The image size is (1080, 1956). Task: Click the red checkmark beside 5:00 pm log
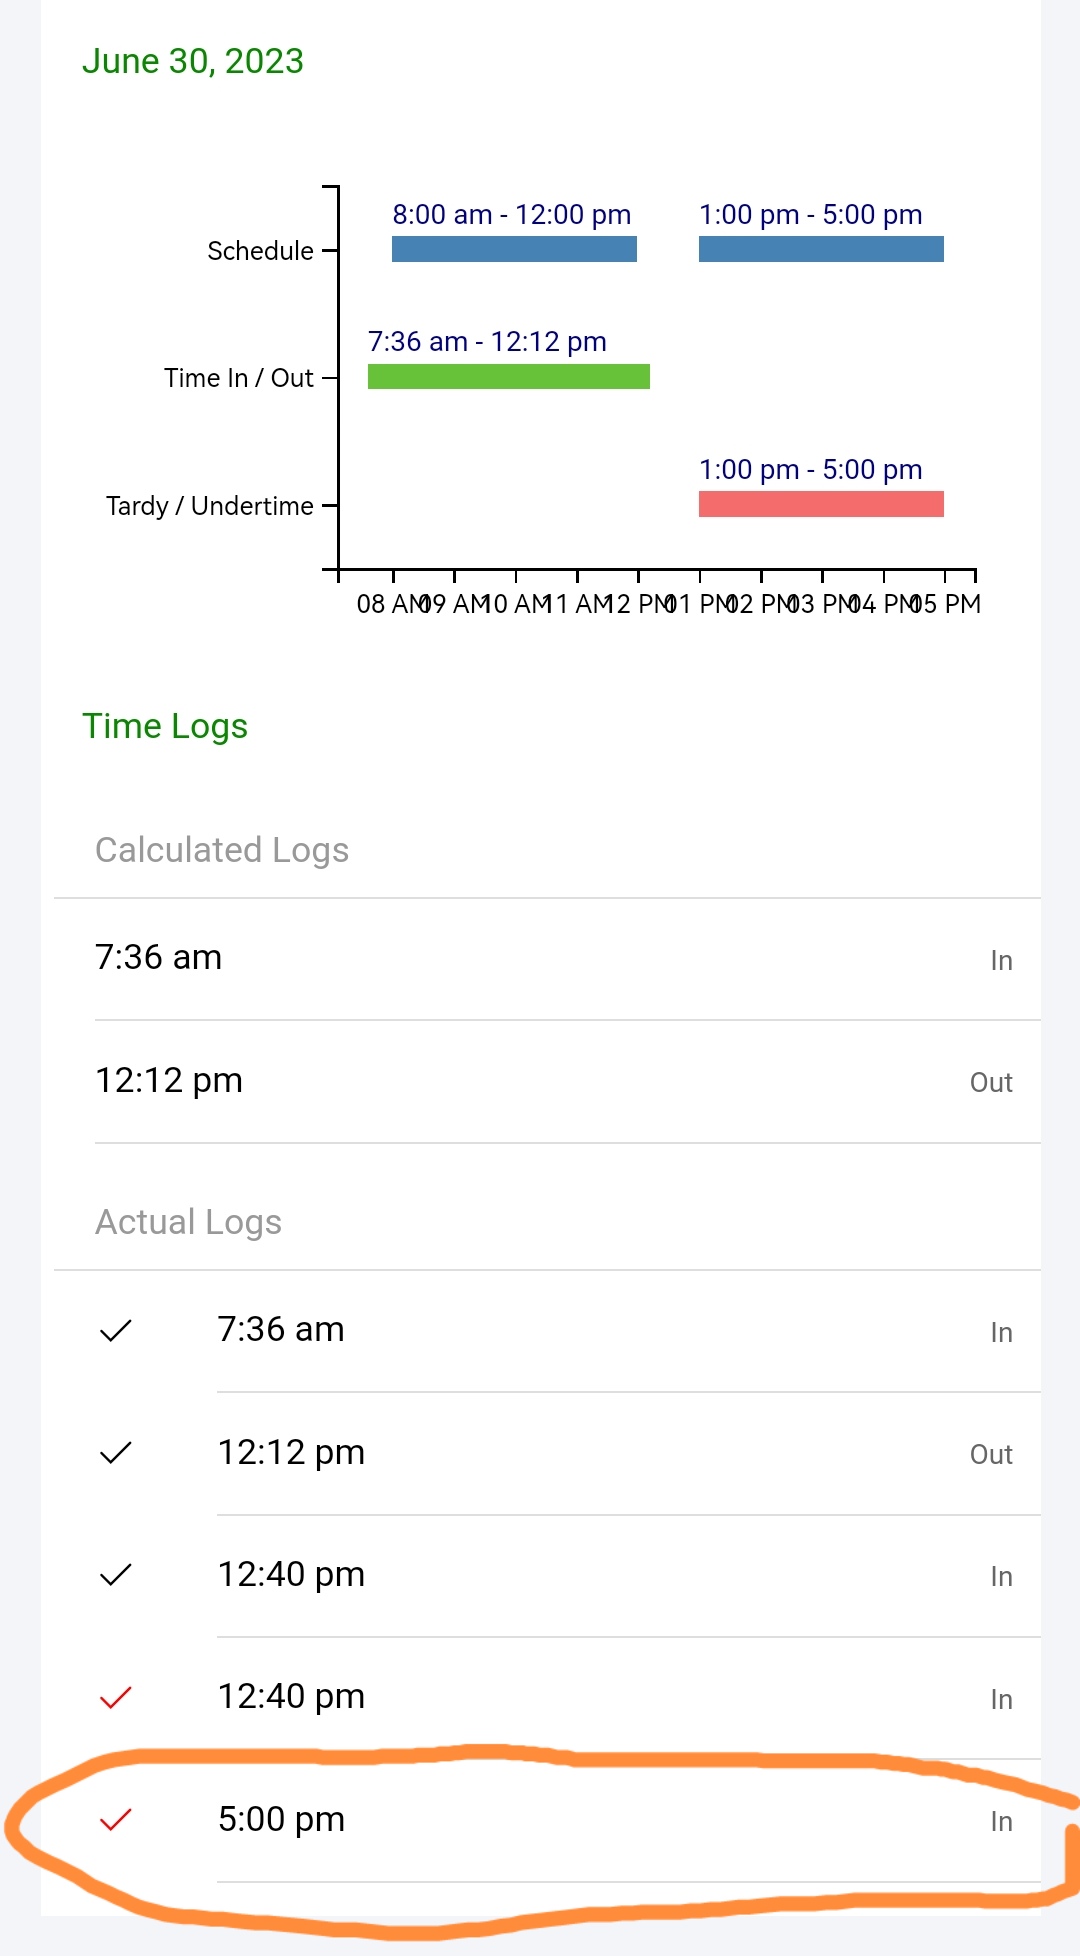click(116, 1820)
